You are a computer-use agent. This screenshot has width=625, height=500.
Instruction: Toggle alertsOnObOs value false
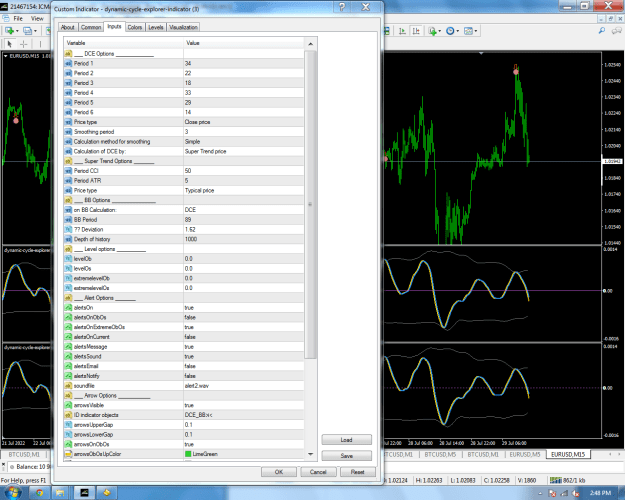tap(244, 317)
